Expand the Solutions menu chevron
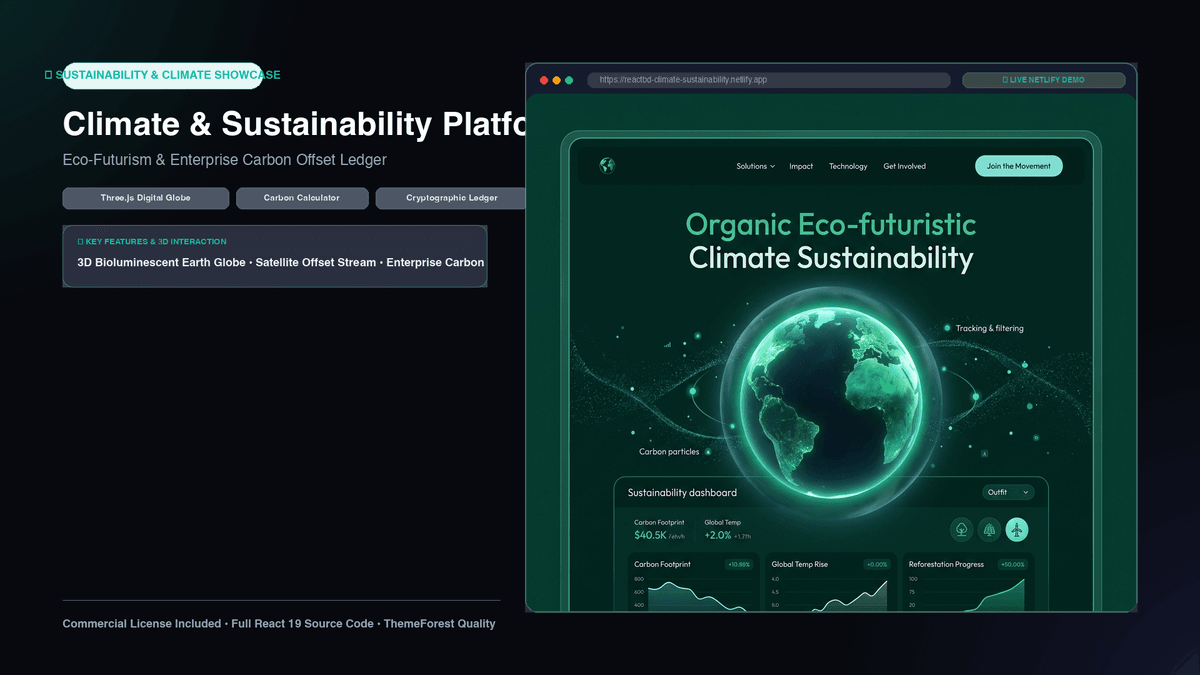 point(772,167)
